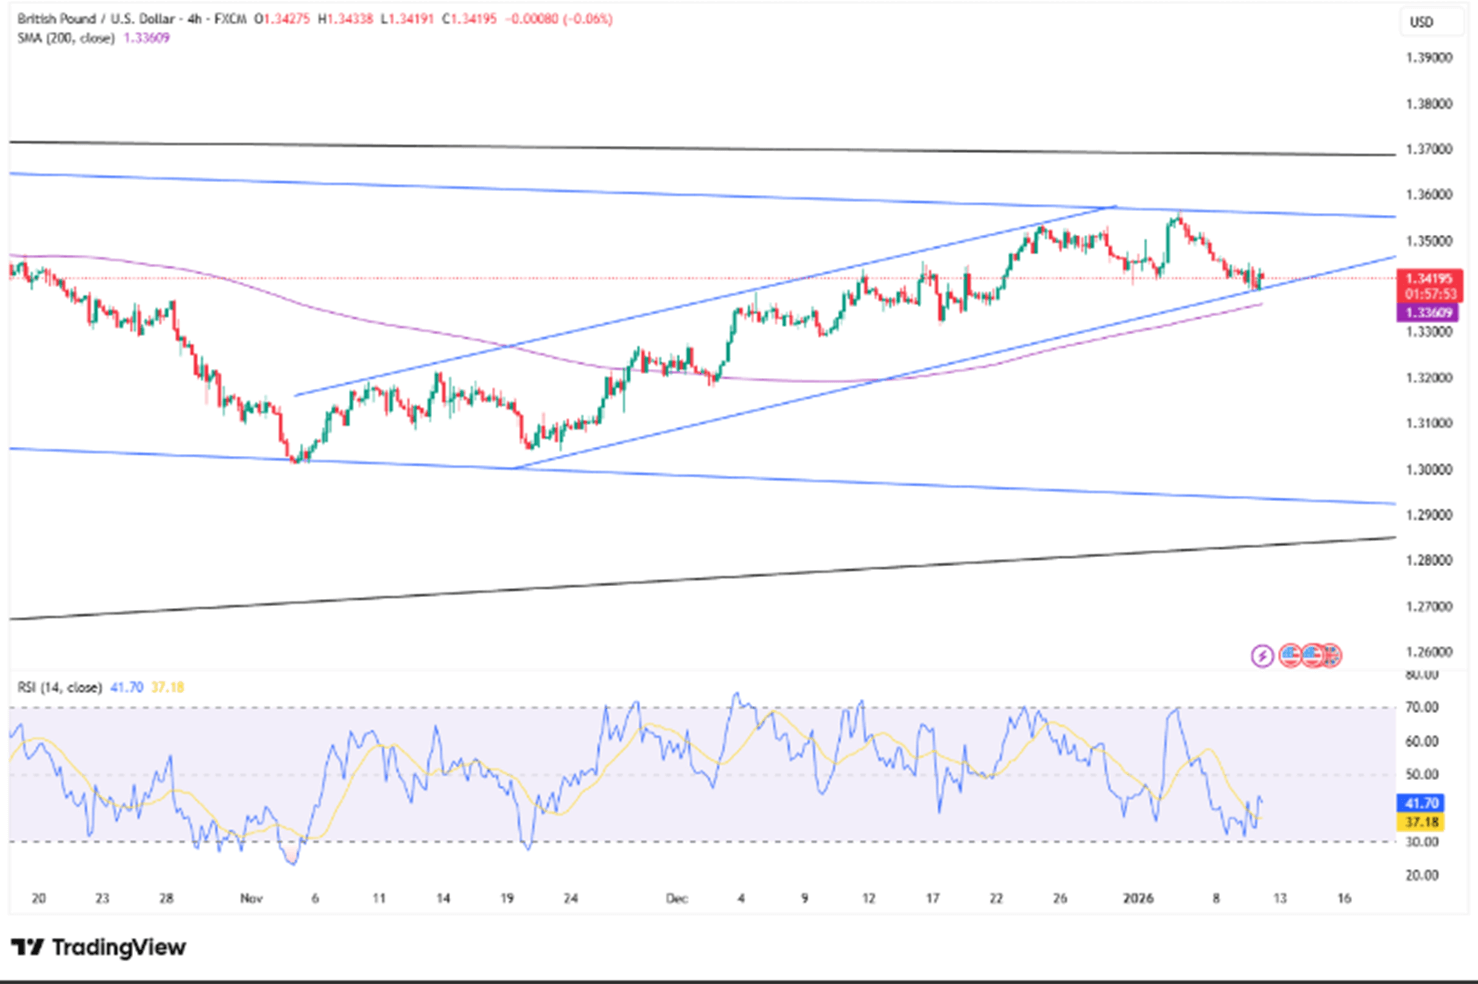Click the yellow RSI average tag 37.18
The image size is (1478, 984).
[x=1421, y=822]
